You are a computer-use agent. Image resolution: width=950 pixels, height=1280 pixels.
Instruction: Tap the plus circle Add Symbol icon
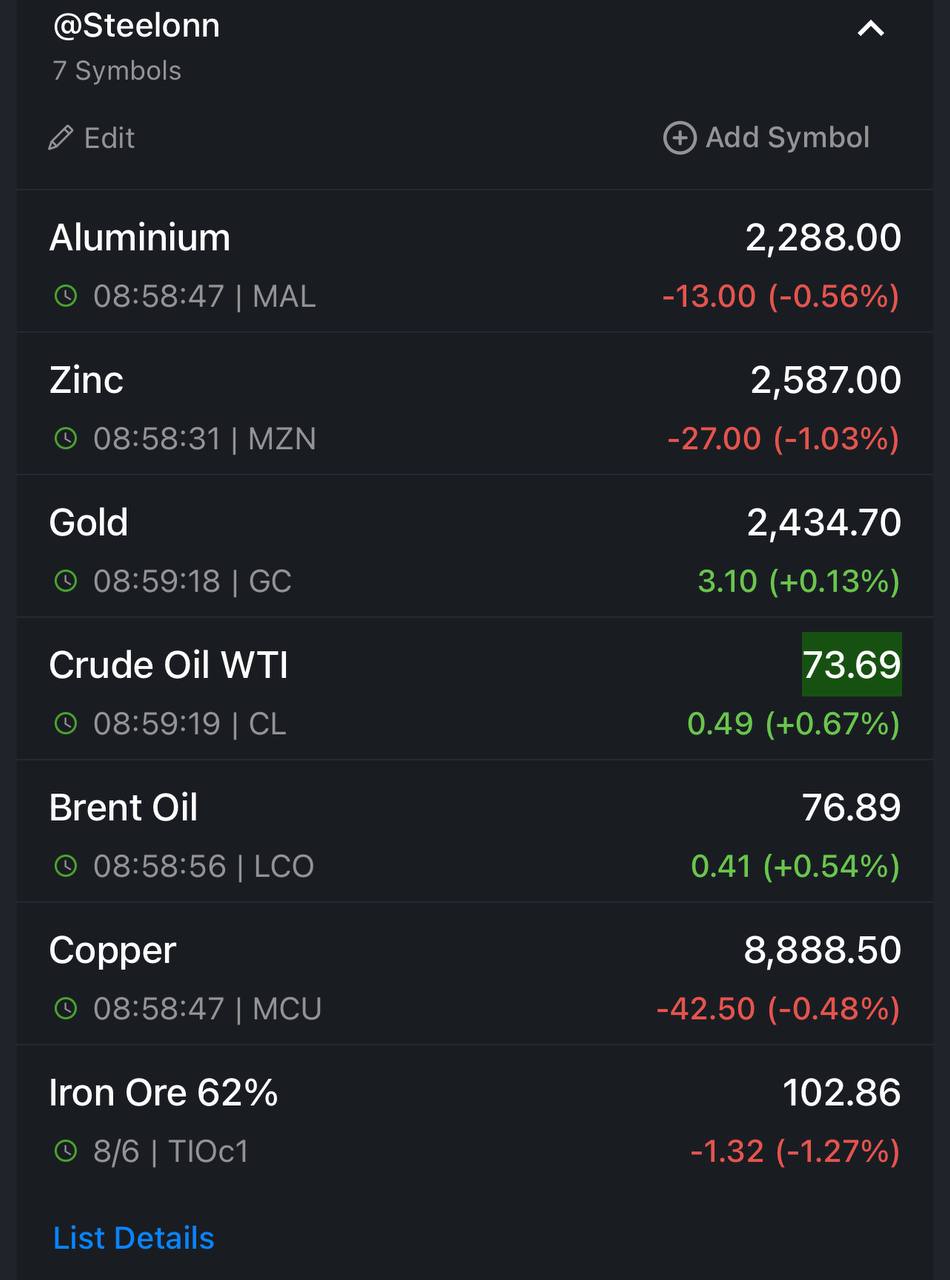click(680, 138)
